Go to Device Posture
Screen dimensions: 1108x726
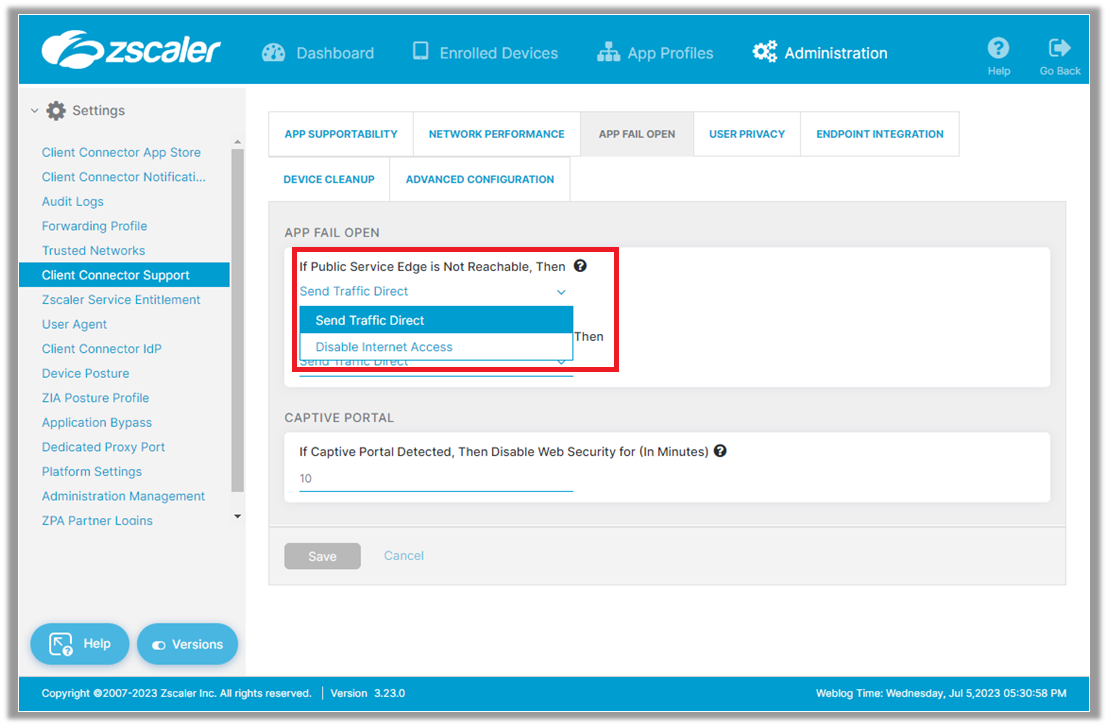(86, 373)
